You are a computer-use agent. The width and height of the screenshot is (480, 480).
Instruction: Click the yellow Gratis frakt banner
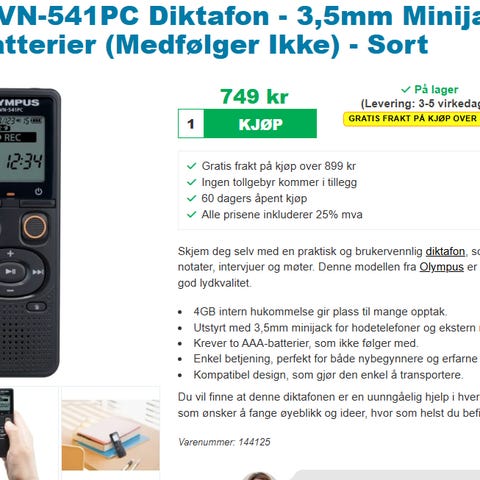click(x=412, y=119)
